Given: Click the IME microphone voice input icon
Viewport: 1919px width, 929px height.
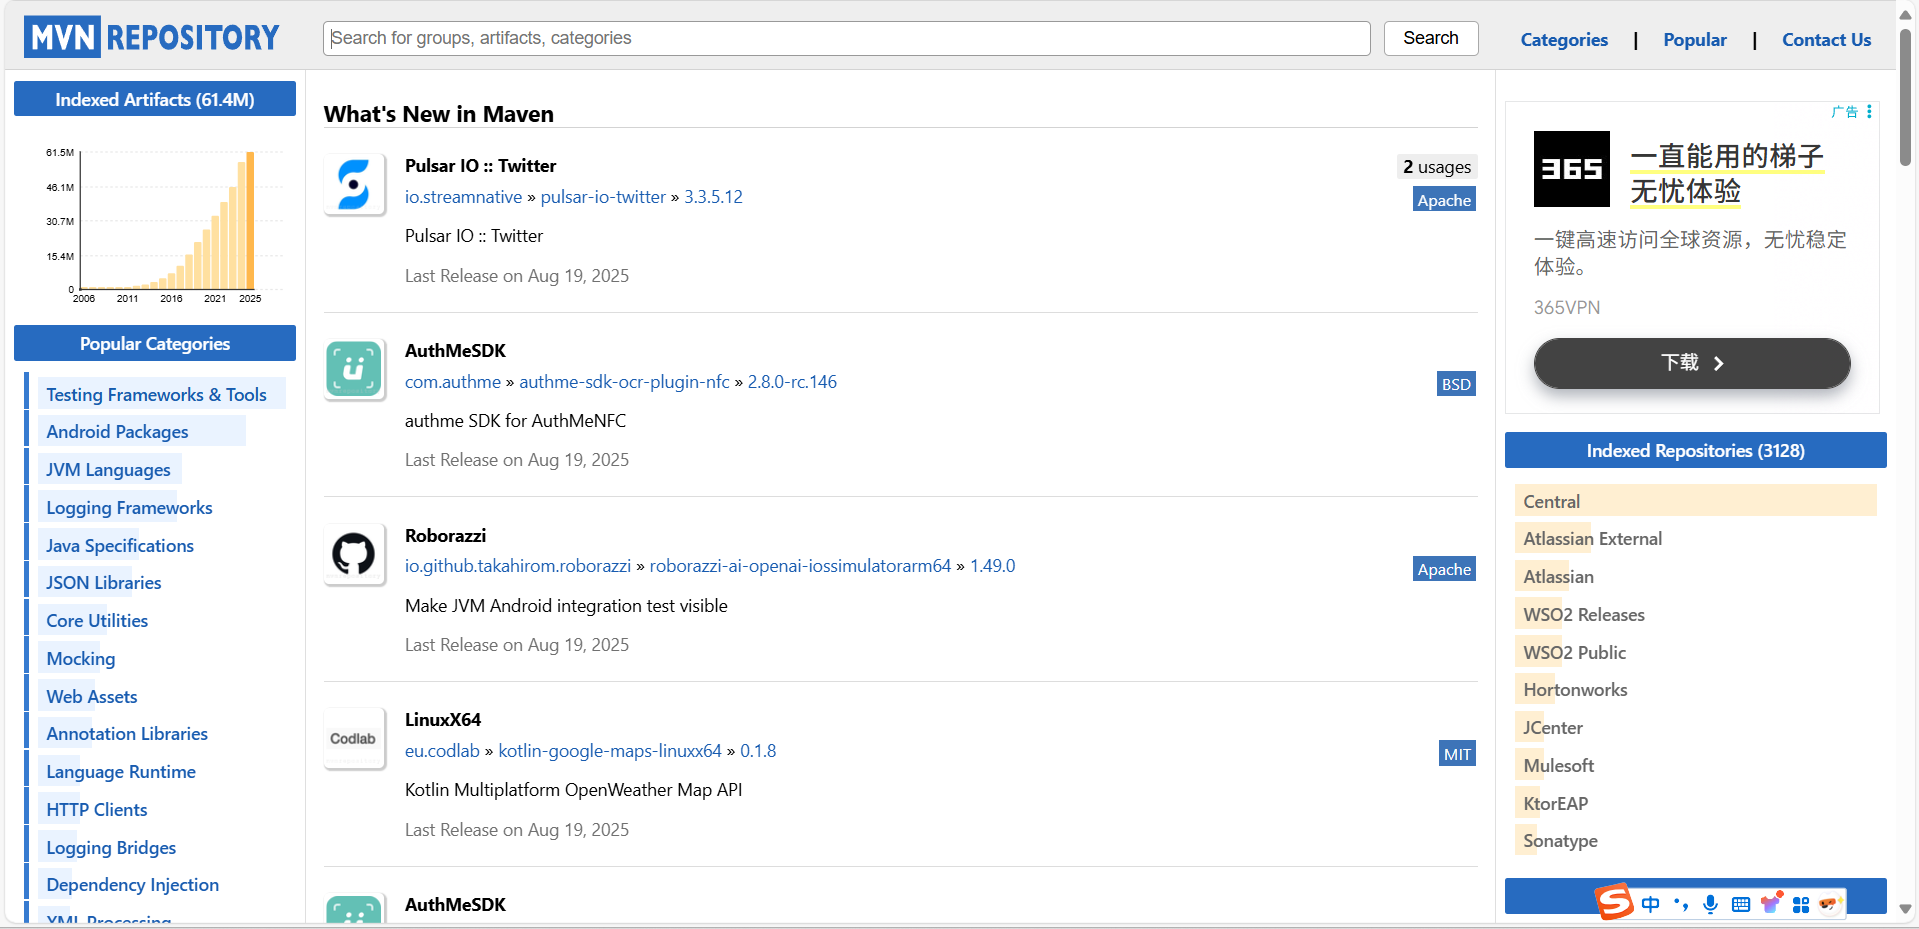Looking at the screenshot, I should click(x=1711, y=904).
